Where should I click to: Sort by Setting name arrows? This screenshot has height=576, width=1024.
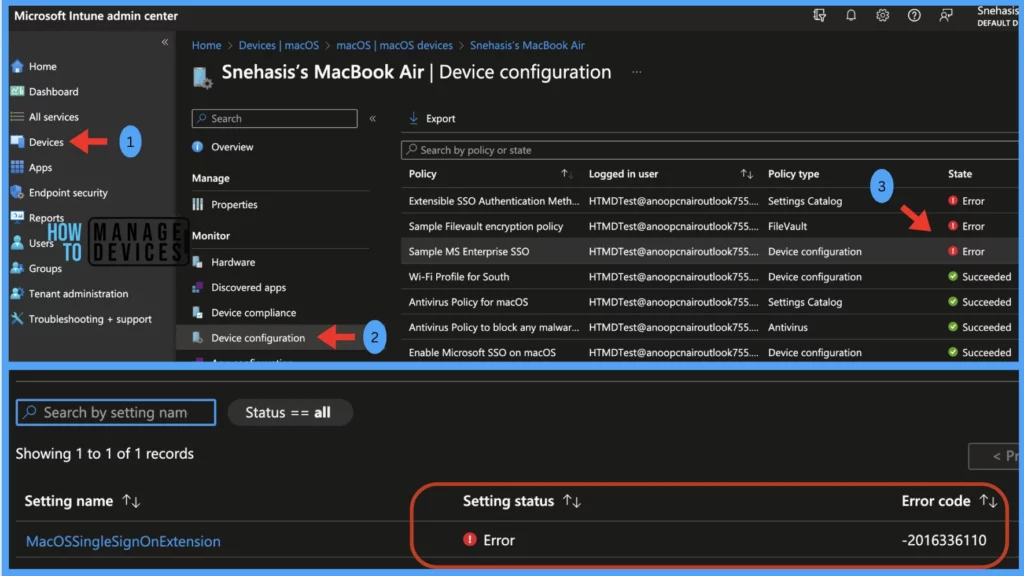(x=131, y=501)
